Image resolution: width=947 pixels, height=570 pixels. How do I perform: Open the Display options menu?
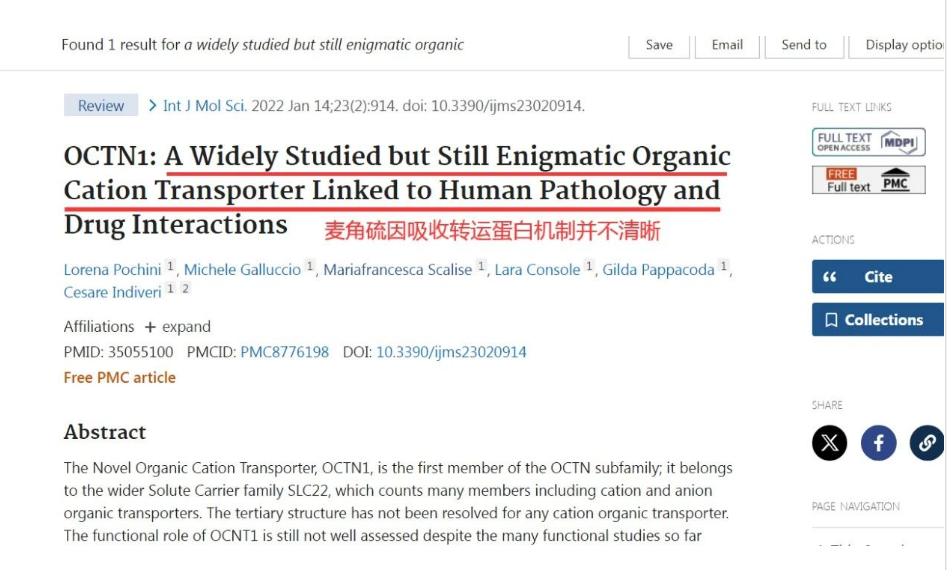tap(904, 45)
